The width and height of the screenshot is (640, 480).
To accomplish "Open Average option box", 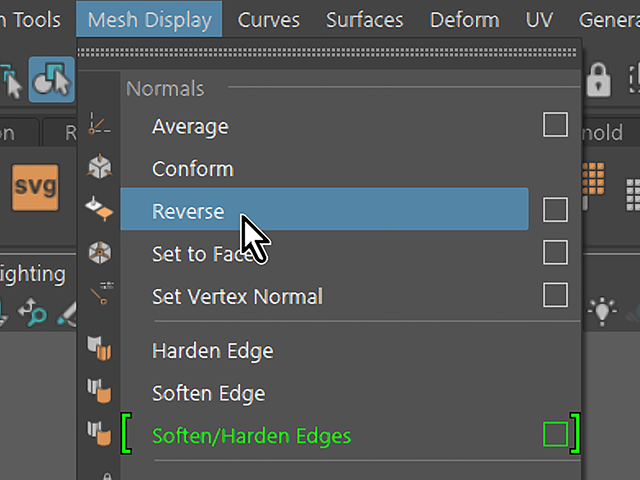I will click(555, 124).
